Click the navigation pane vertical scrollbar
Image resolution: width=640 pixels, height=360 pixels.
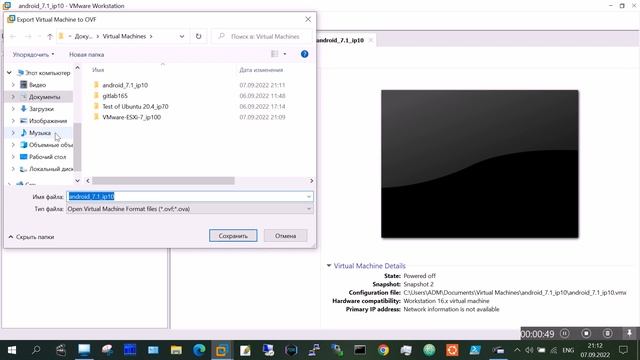pyautogui.click(x=77, y=147)
